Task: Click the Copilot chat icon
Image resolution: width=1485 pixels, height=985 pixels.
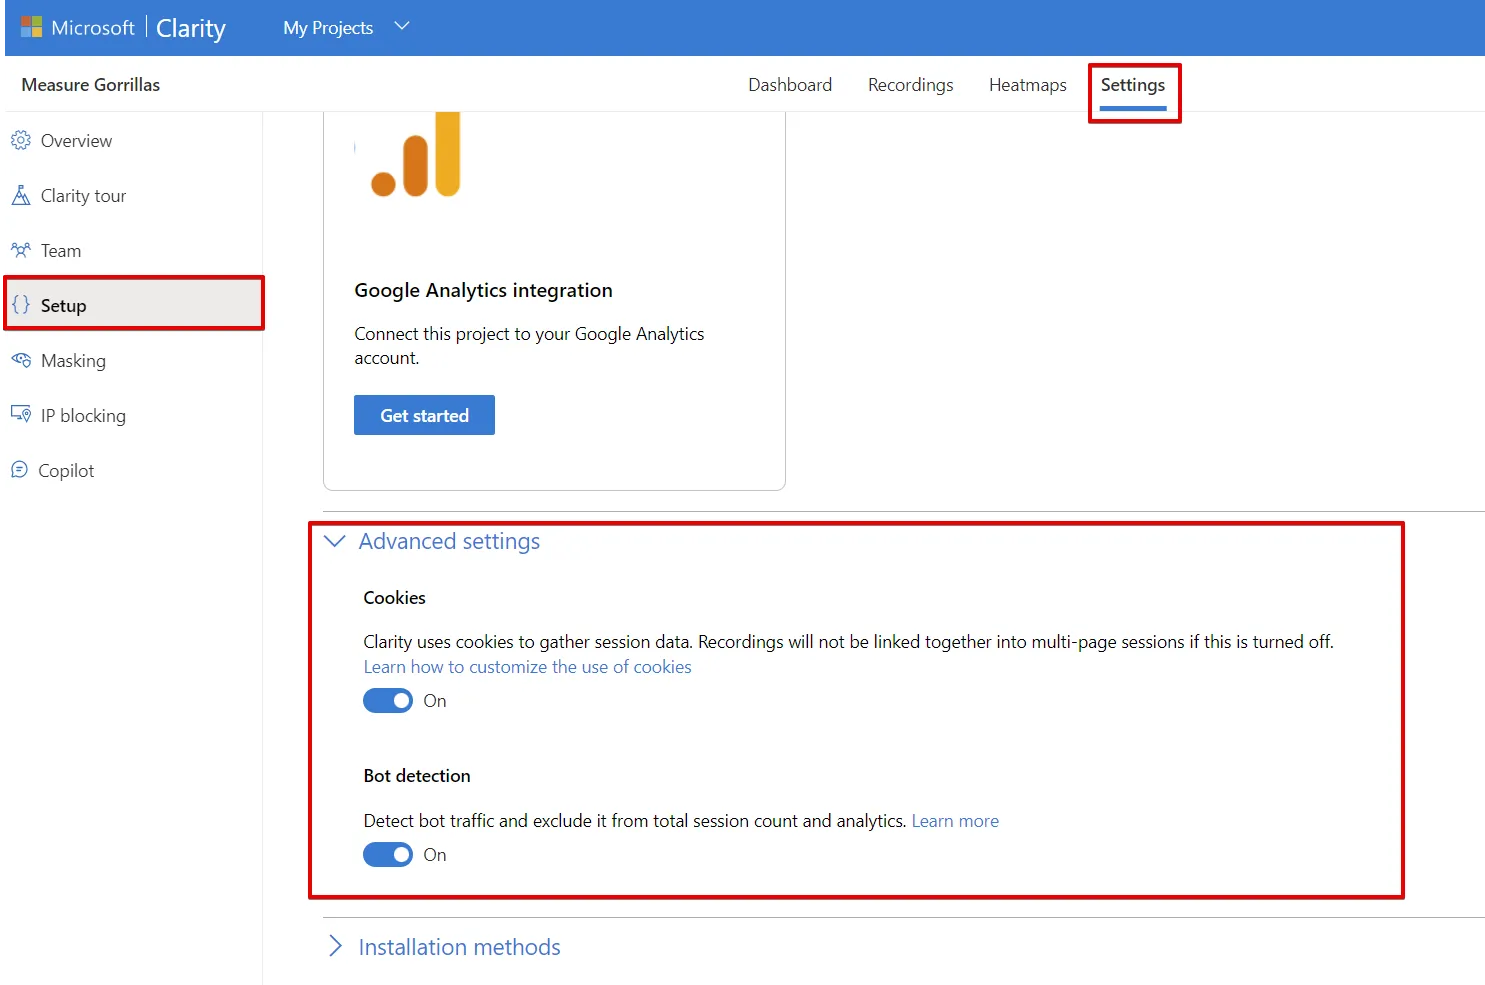Action: click(20, 470)
